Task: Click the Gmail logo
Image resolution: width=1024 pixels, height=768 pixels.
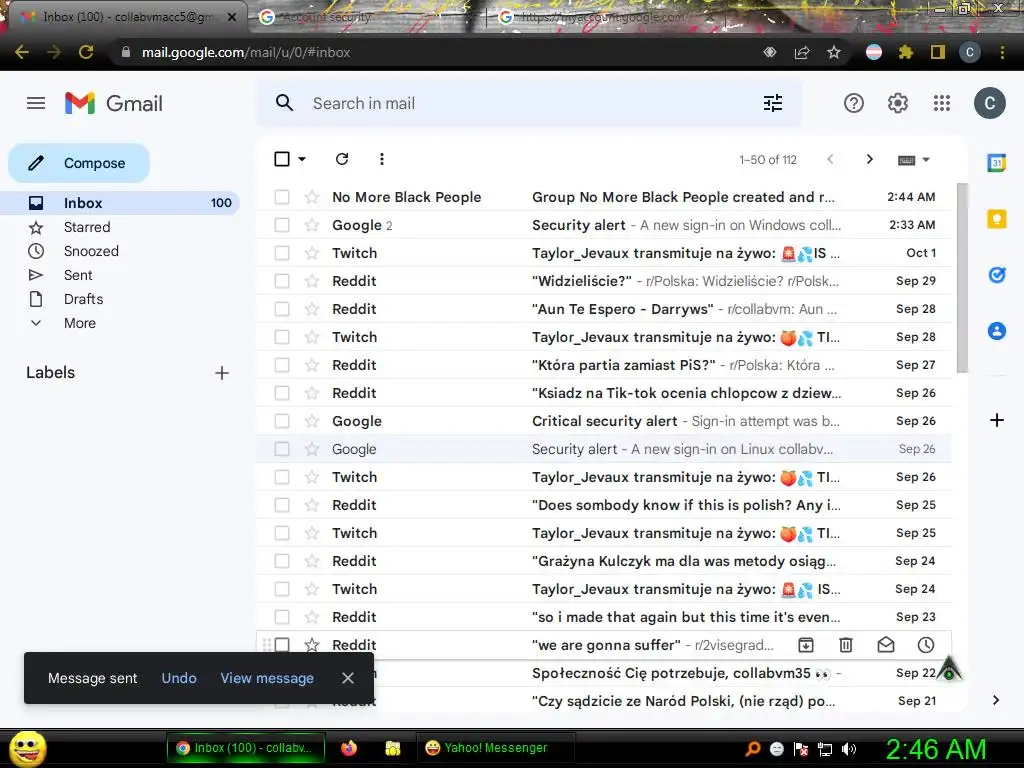Action: tap(114, 103)
